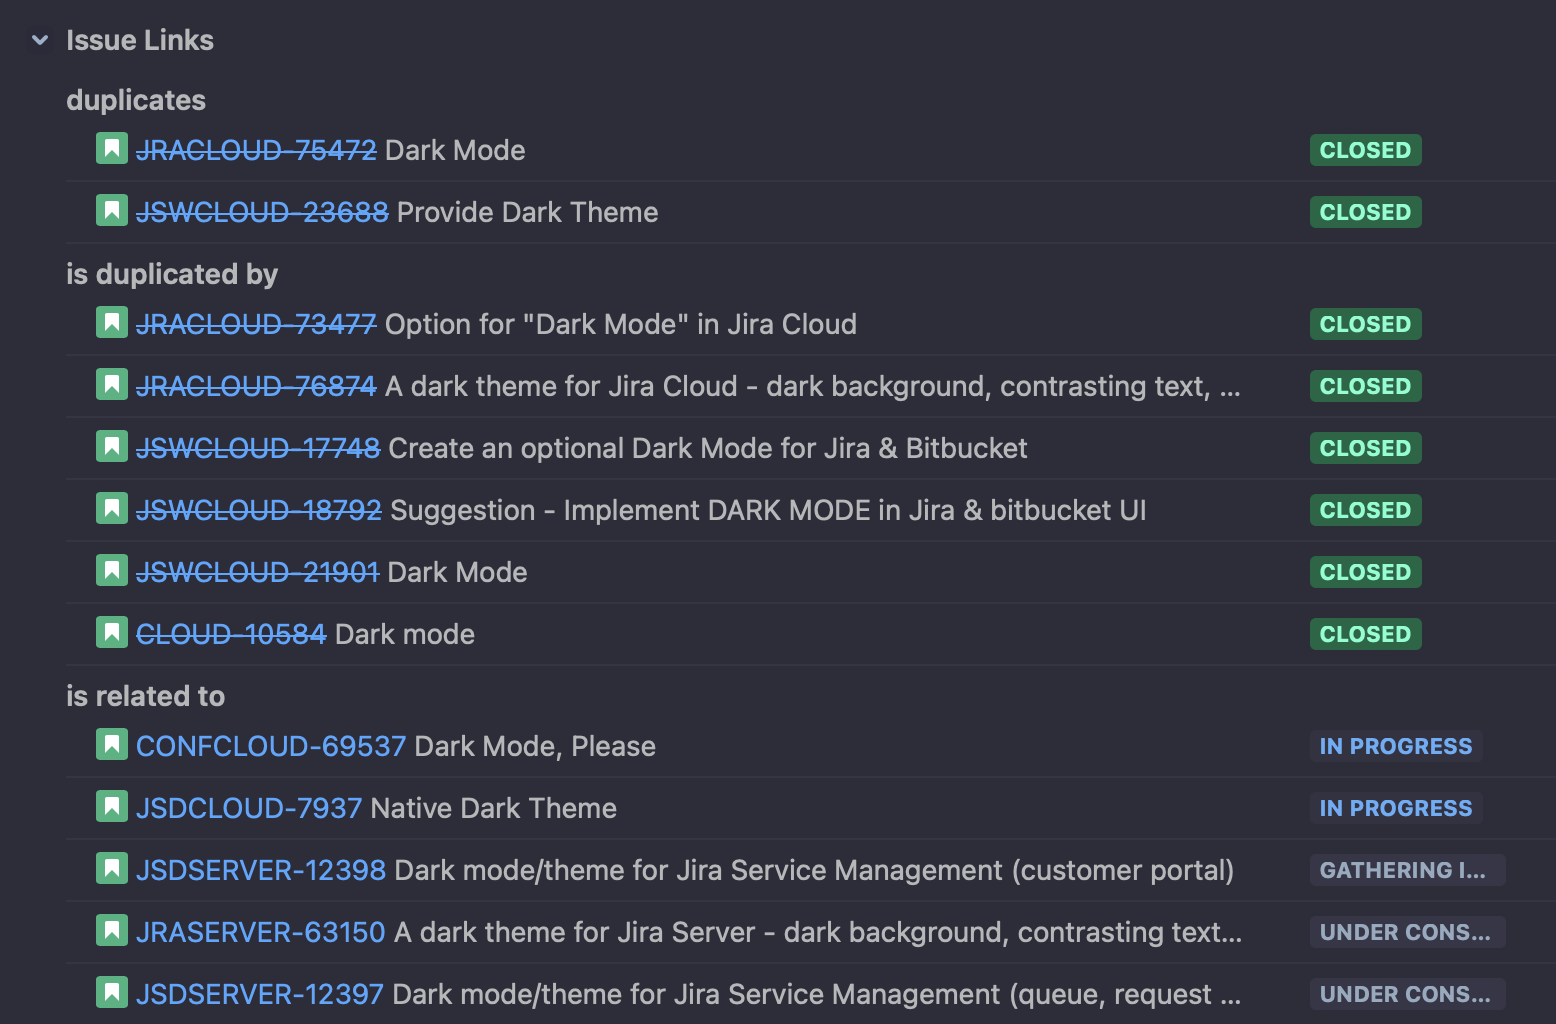Click summary 'Option for "Dark Mode" in Jira Cloud'
This screenshot has height=1024, width=1556.
tap(621, 324)
